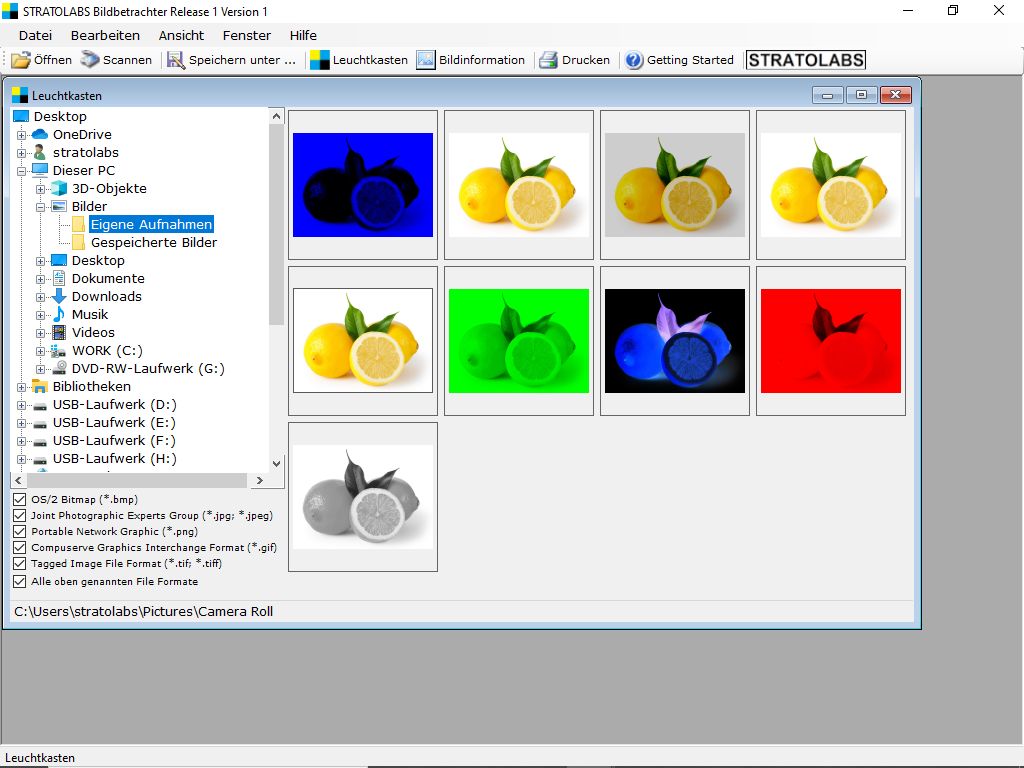Click the DVD-RW-Laufwerk (G:) drive icon
Image resolution: width=1024 pixels, height=768 pixels.
(59, 368)
